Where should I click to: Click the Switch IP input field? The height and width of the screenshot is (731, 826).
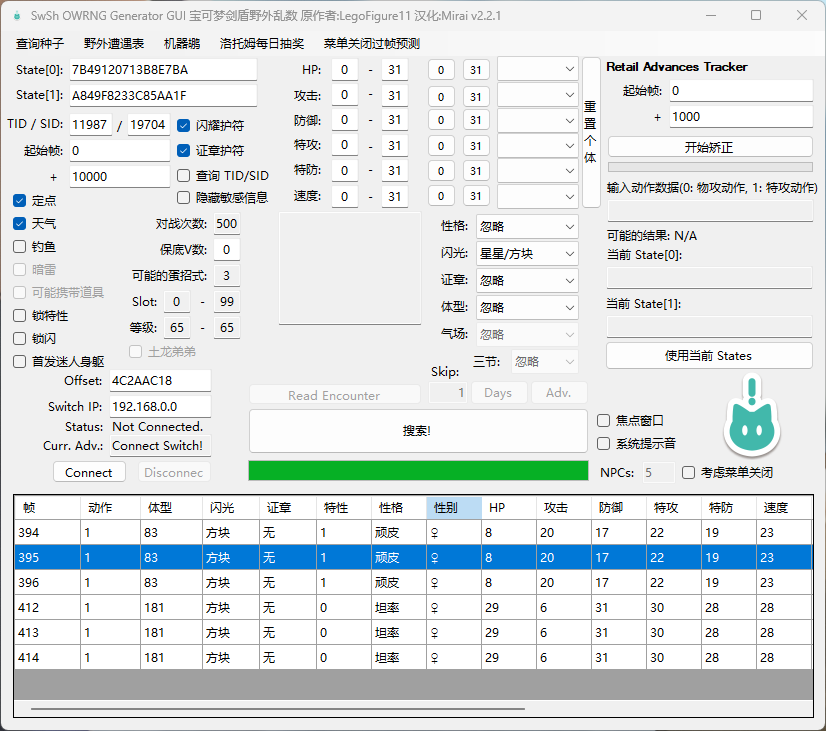(x=159, y=407)
